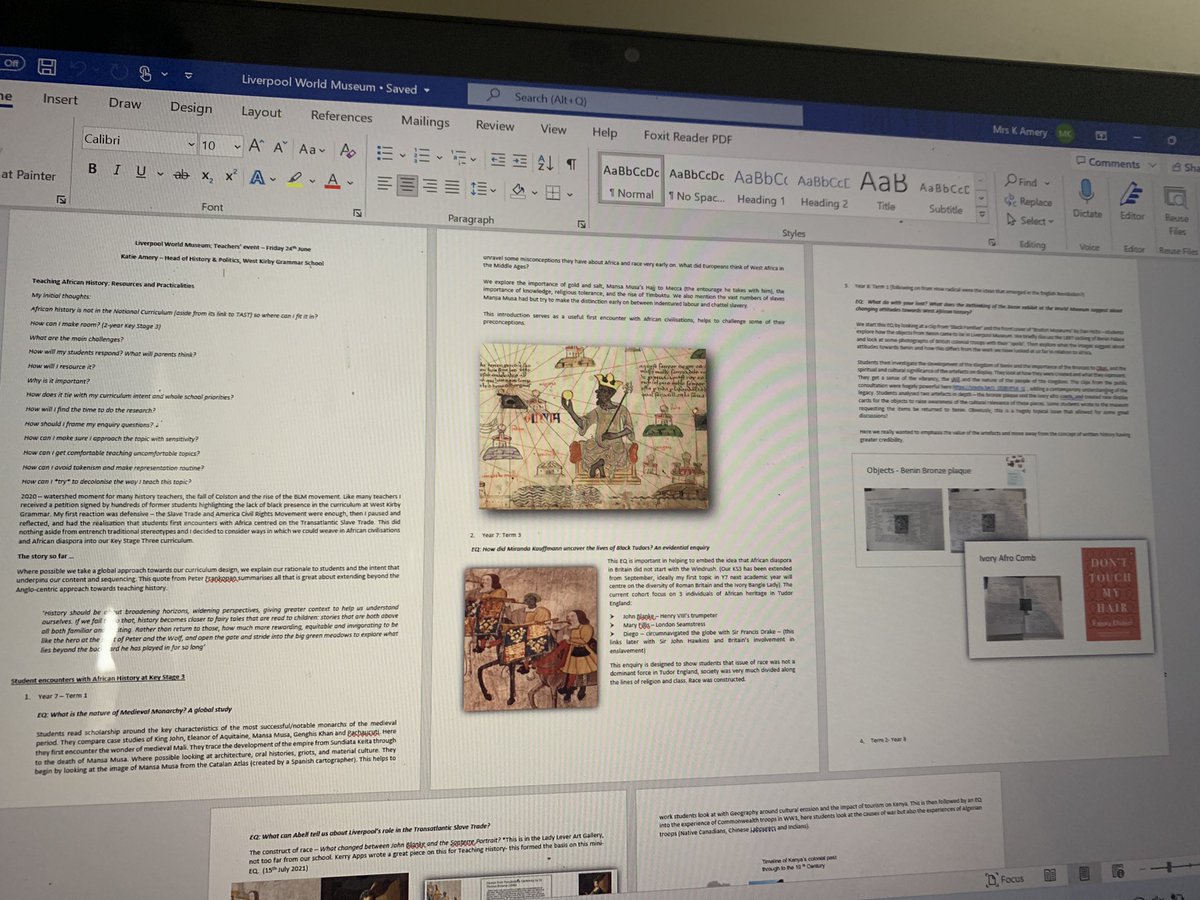Toggle Underline formatting
Viewport: 1200px width, 900px height.
[x=141, y=172]
